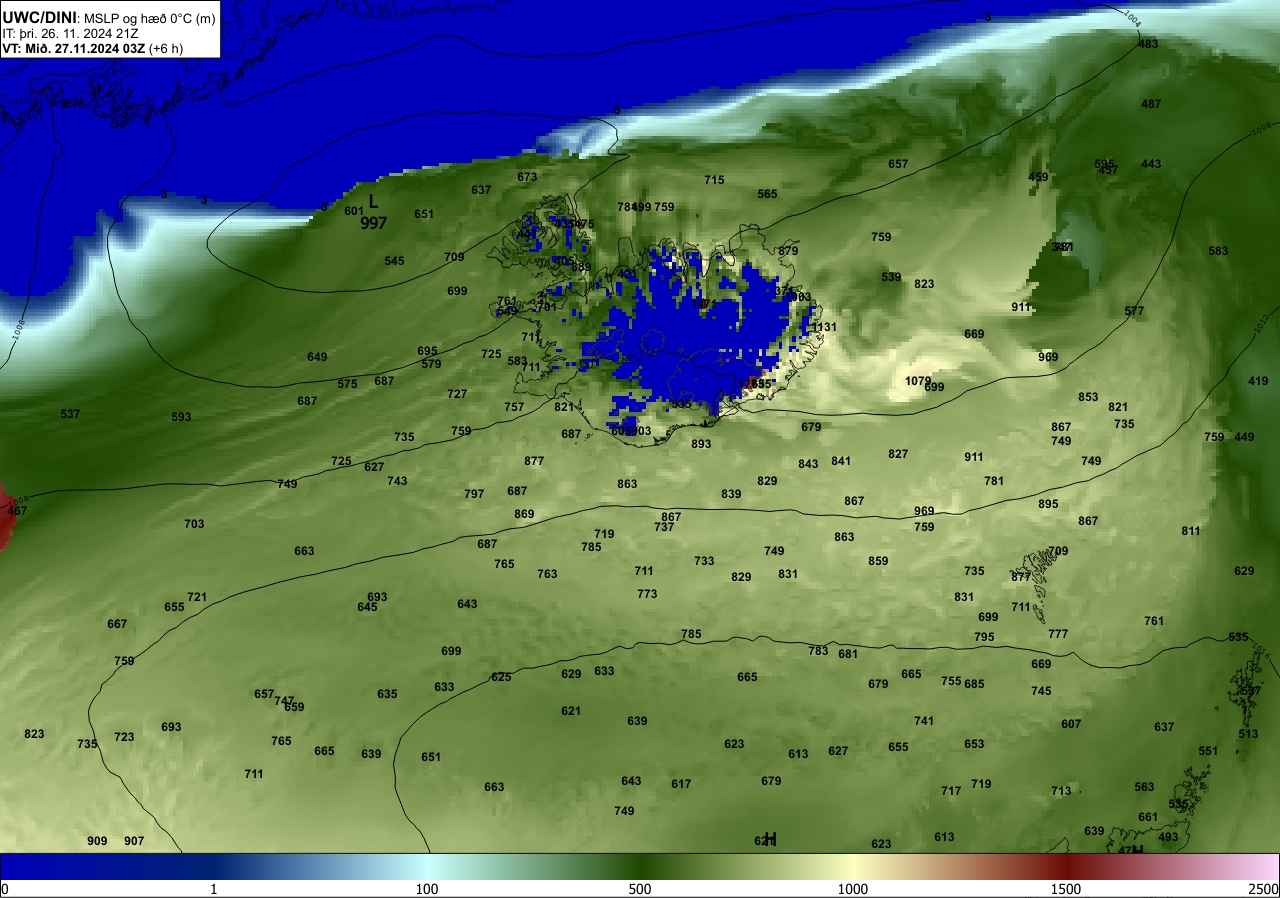Click the height value 895
Image resolution: width=1280 pixels, height=898 pixels.
click(x=1048, y=504)
